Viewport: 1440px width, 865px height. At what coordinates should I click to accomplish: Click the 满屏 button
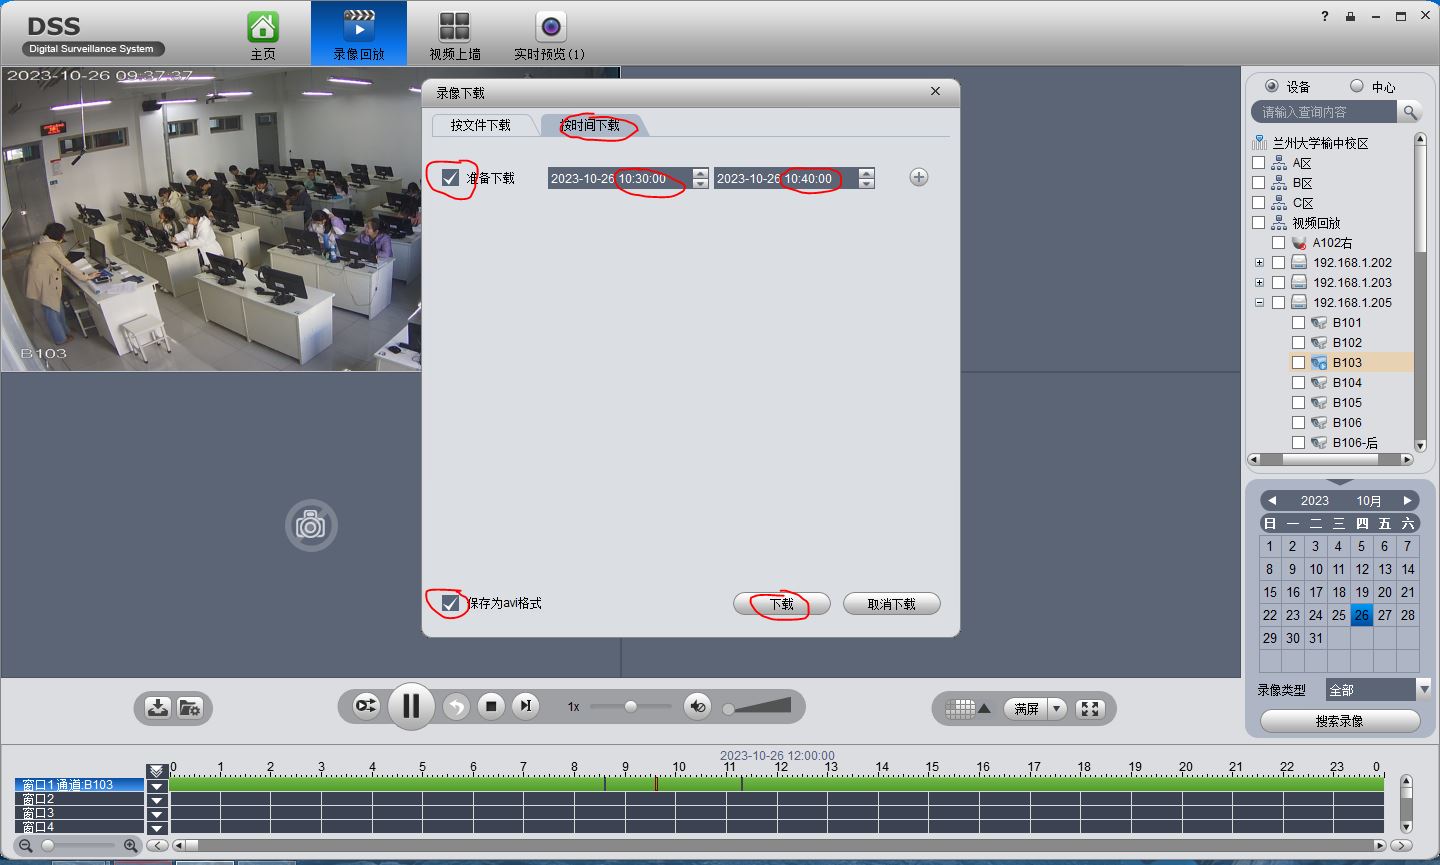[x=1026, y=708]
